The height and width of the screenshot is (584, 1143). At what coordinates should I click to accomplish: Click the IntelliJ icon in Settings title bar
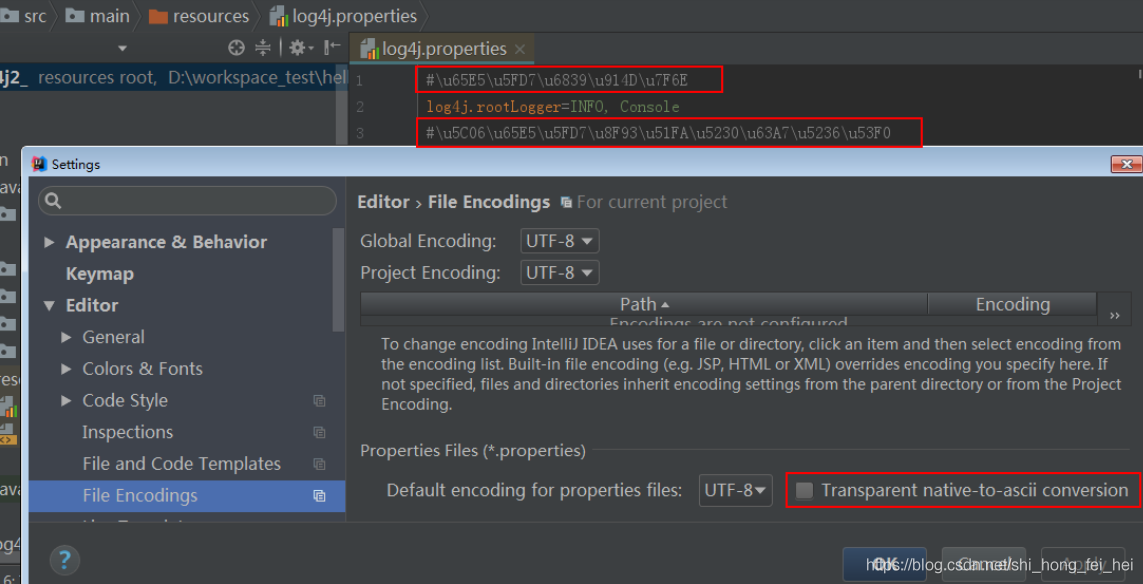coord(39,164)
